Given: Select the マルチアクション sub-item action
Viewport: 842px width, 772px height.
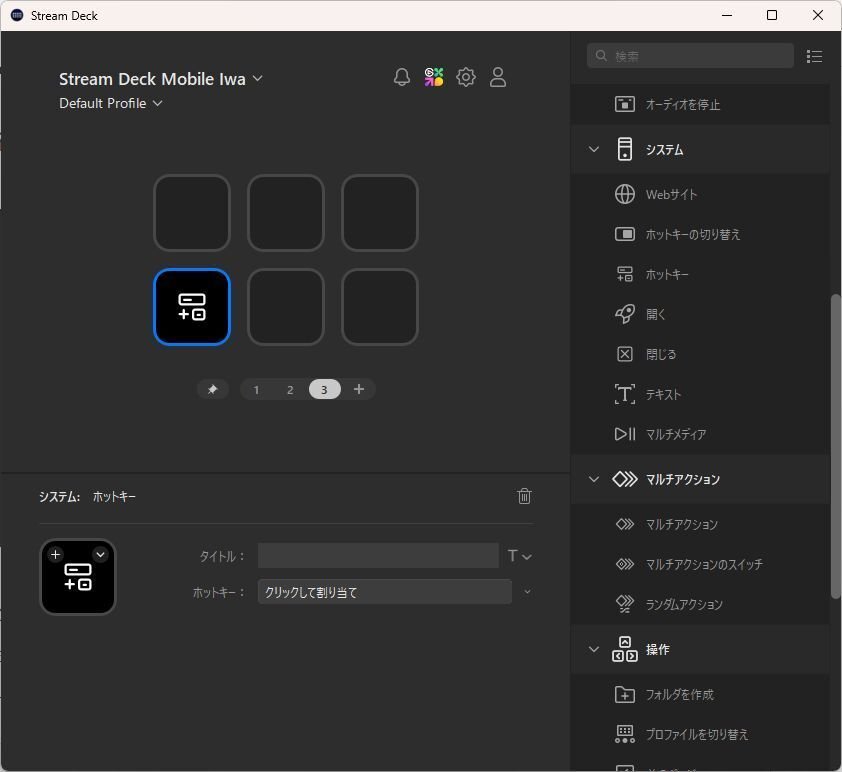Looking at the screenshot, I should click(700, 524).
